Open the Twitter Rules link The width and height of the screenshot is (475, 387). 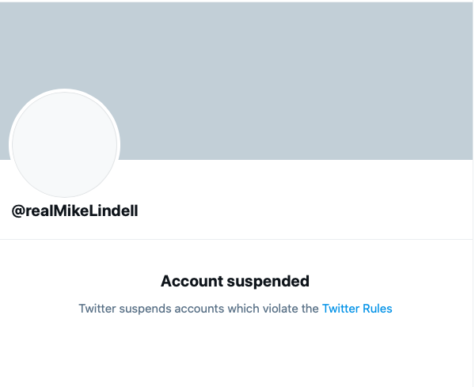357,309
